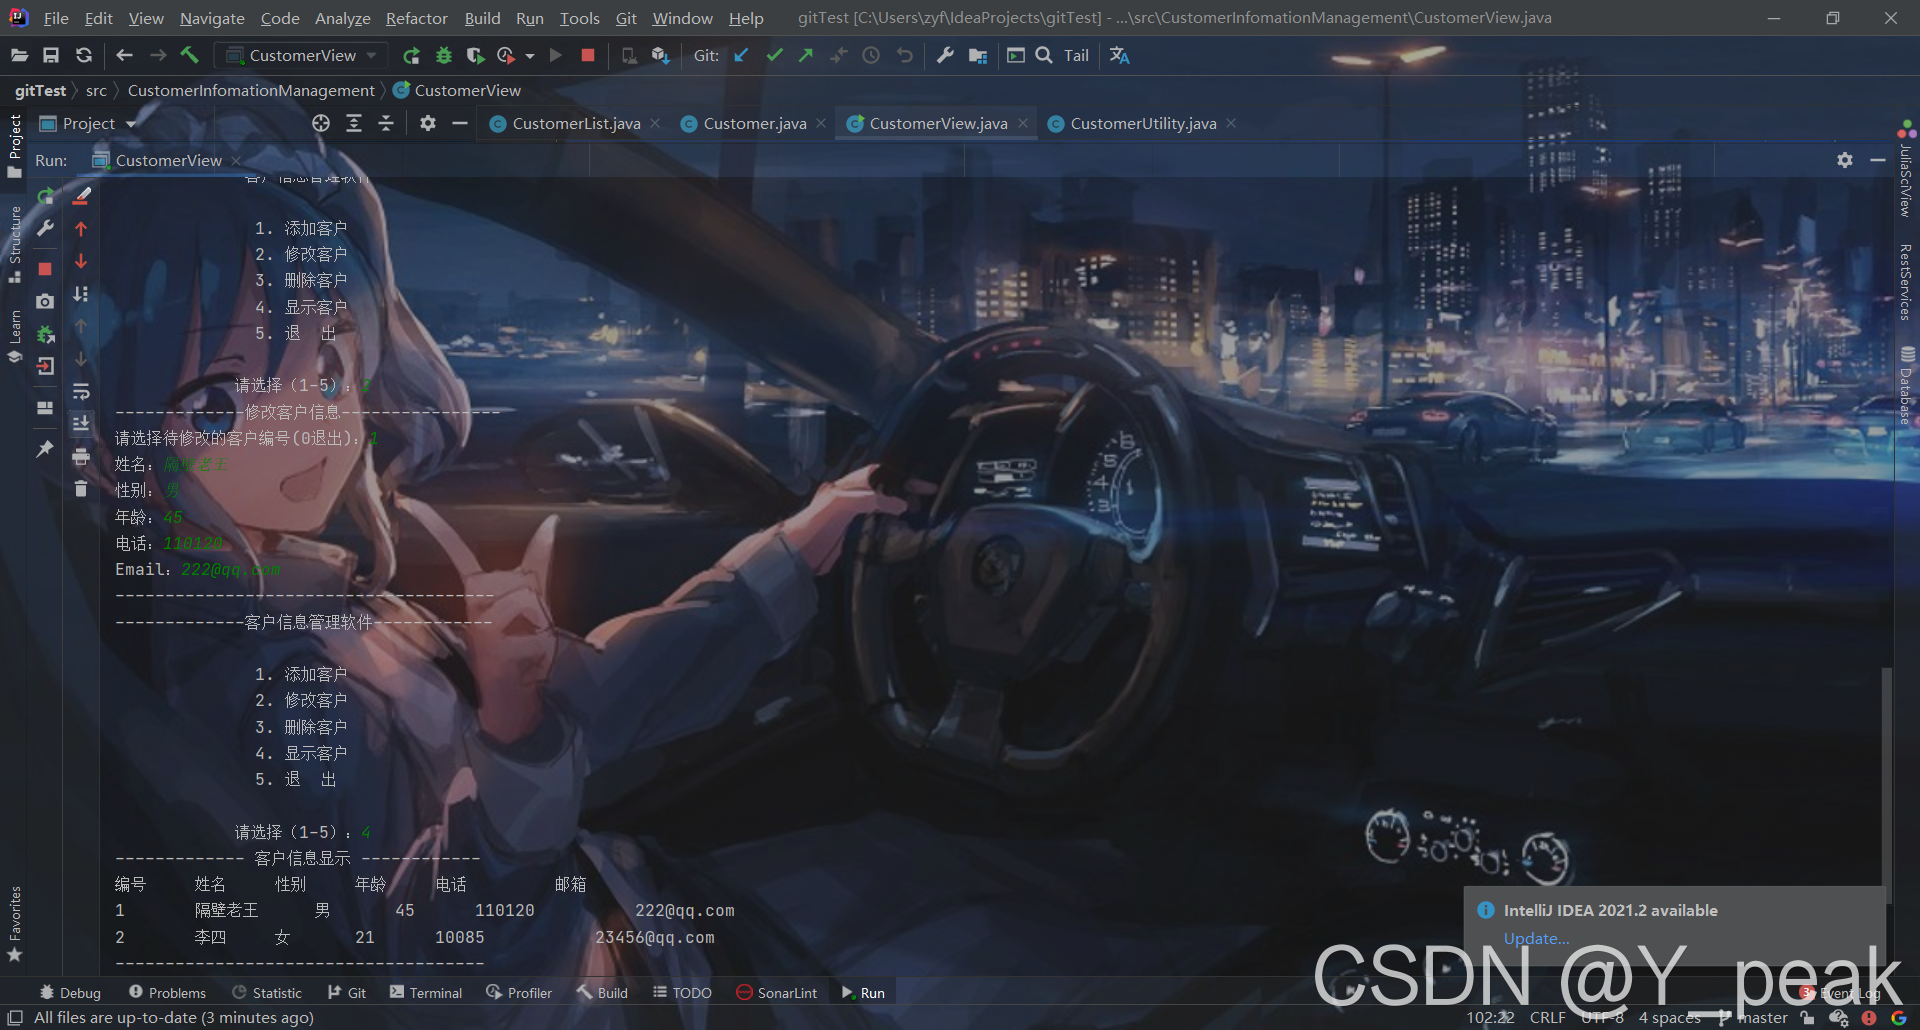Expand the Project view dropdown
Viewport: 1920px width, 1030px height.
130,124
